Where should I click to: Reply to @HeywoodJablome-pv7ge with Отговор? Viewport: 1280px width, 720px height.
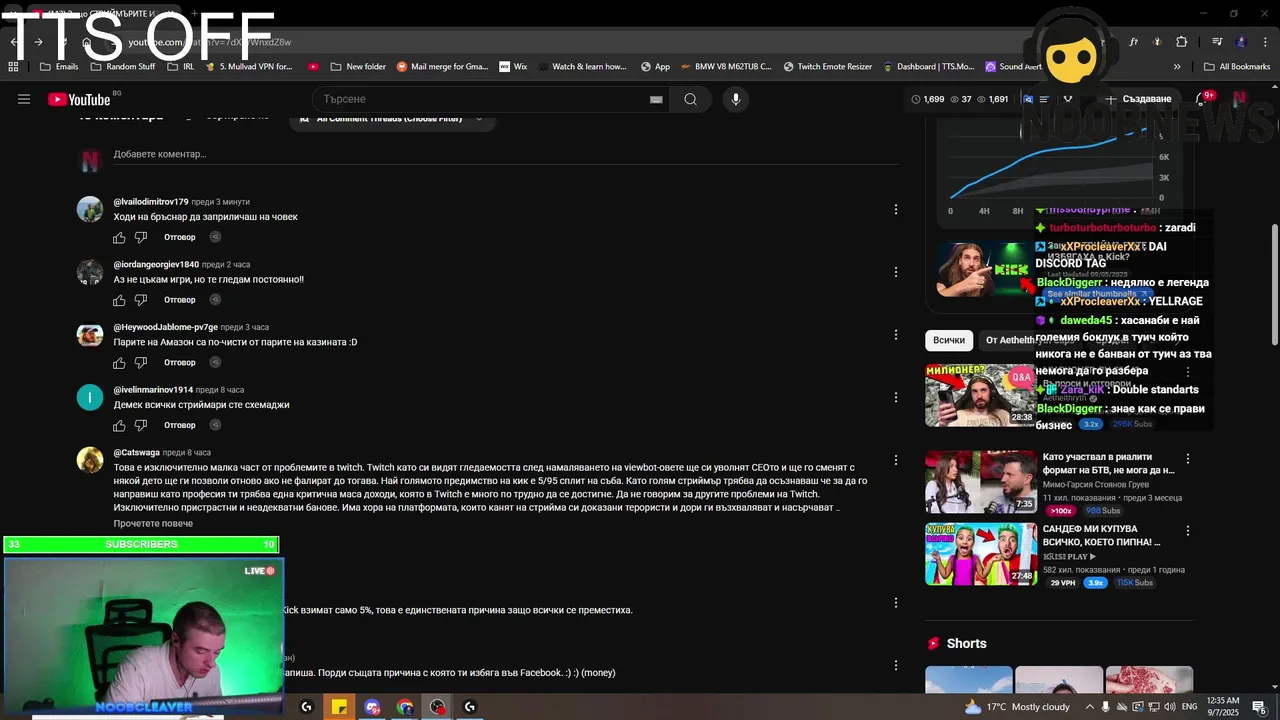(x=180, y=362)
